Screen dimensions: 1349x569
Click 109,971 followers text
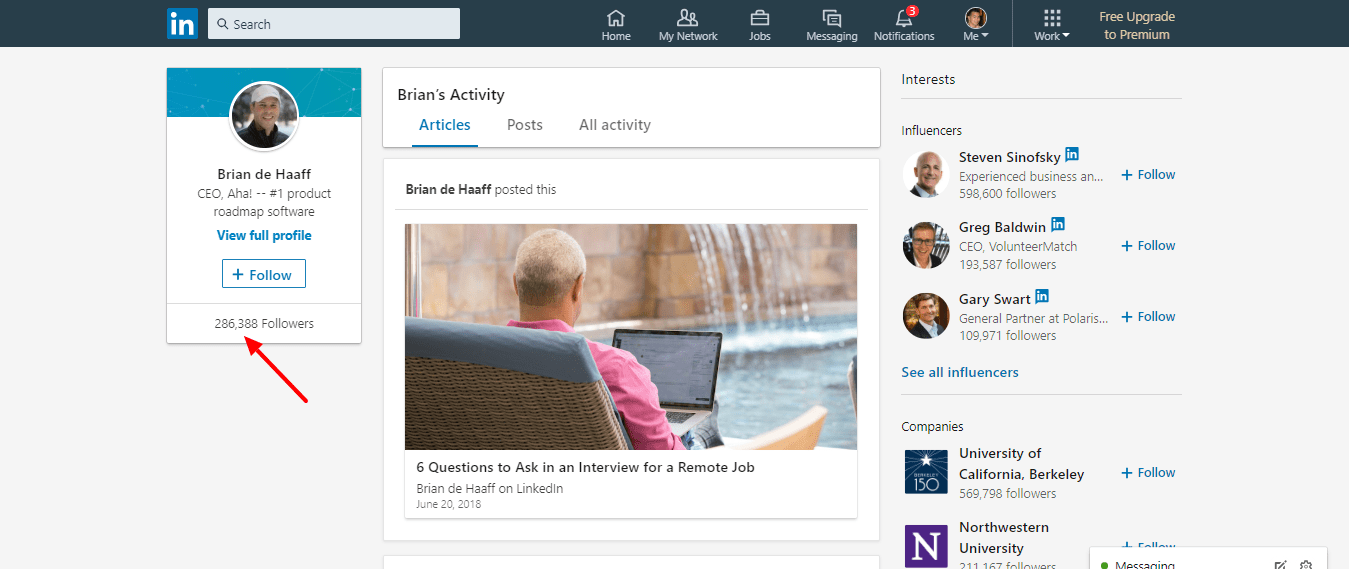click(x=1007, y=335)
